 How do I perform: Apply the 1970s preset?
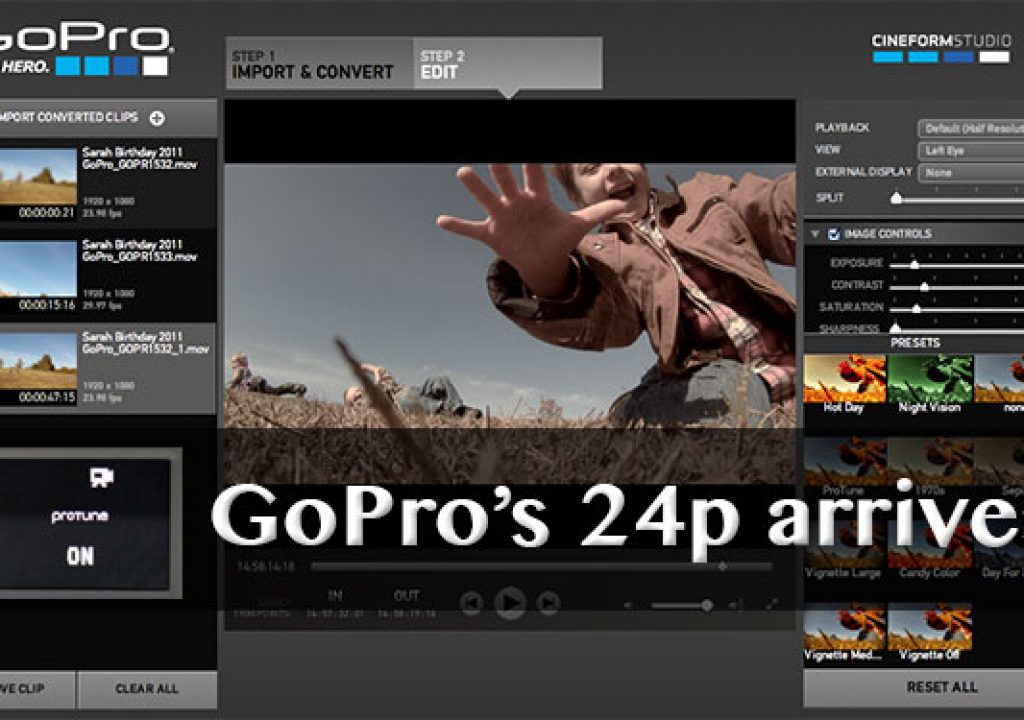(x=930, y=467)
